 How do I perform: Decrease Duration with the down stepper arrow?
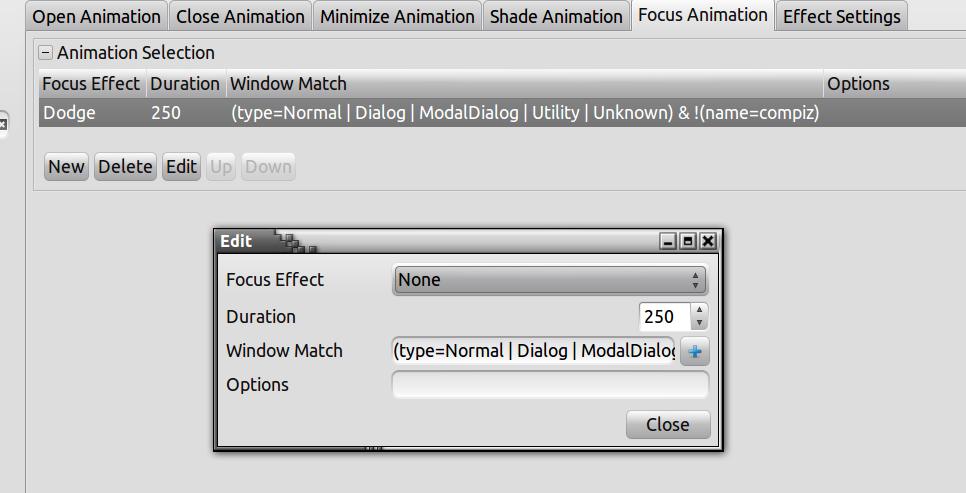[x=700, y=323]
